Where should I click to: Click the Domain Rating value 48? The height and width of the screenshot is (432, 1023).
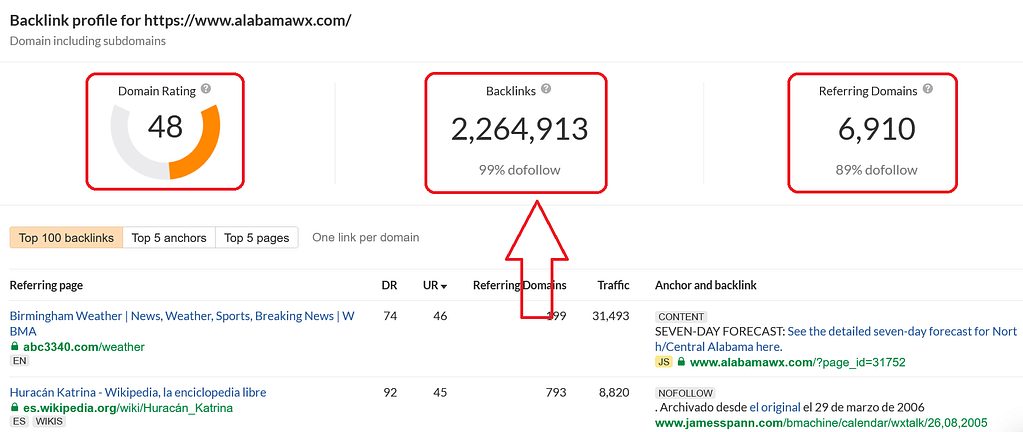[x=165, y=127]
